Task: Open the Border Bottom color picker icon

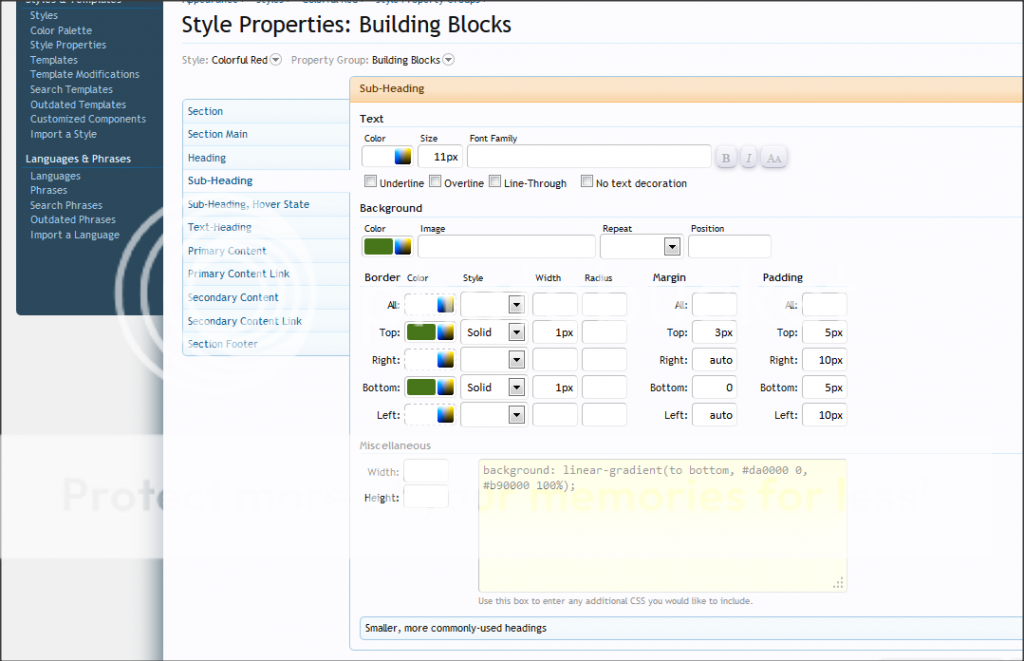Action: coord(445,387)
